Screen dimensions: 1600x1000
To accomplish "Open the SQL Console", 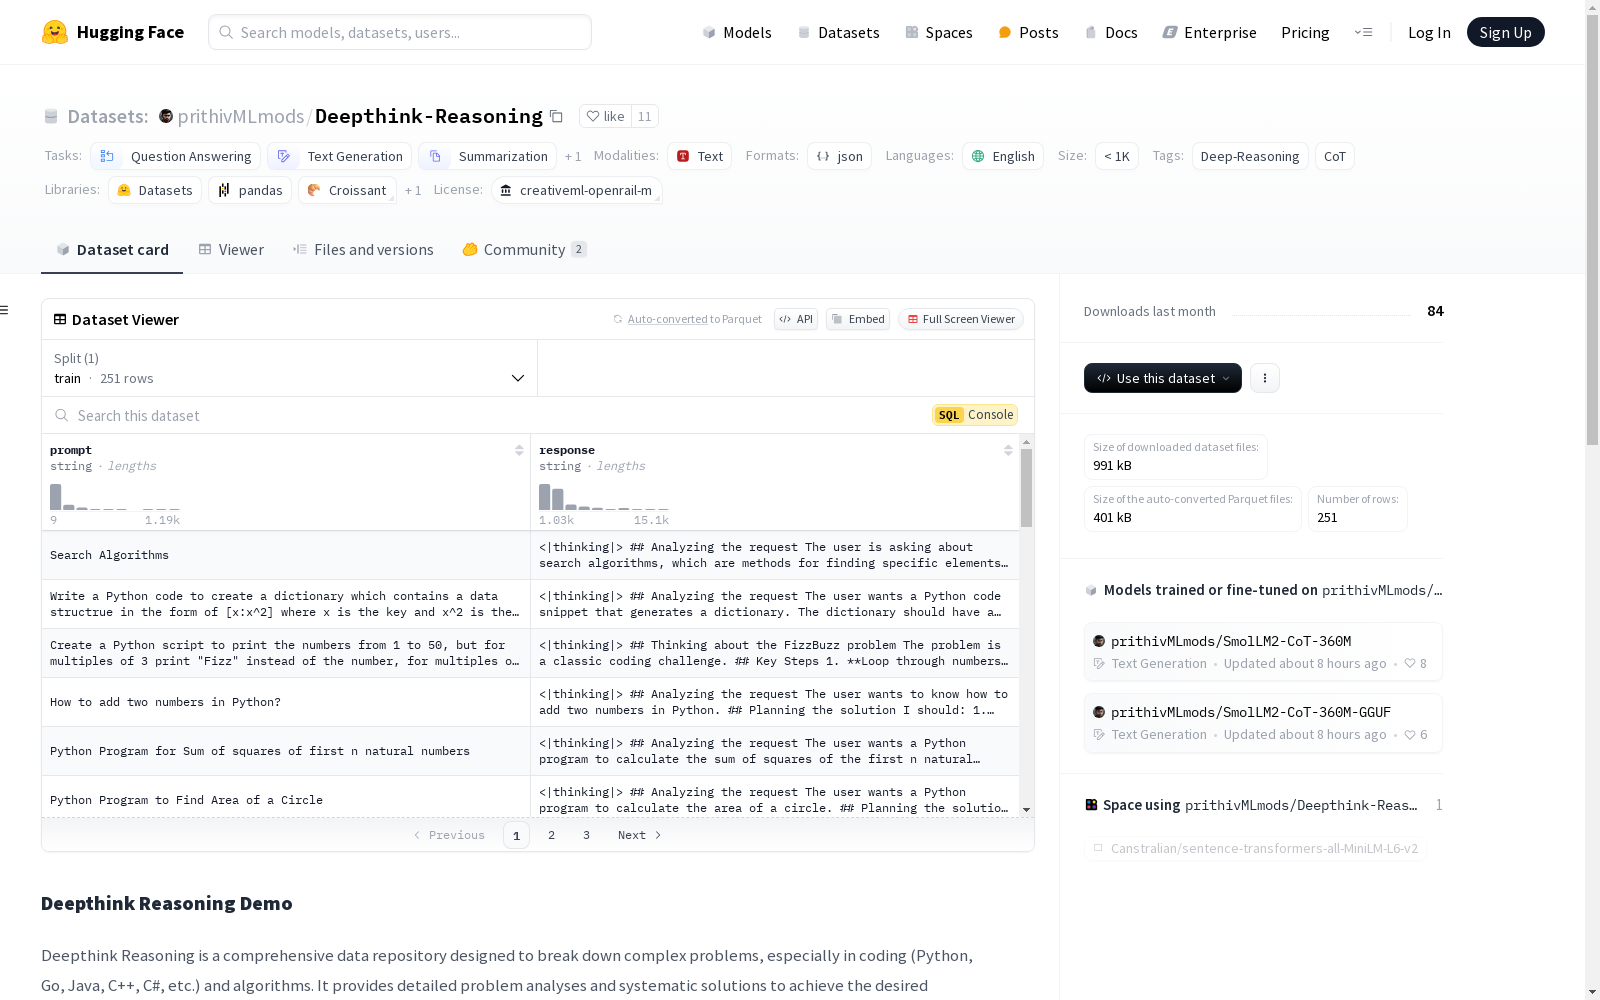I will click(975, 415).
